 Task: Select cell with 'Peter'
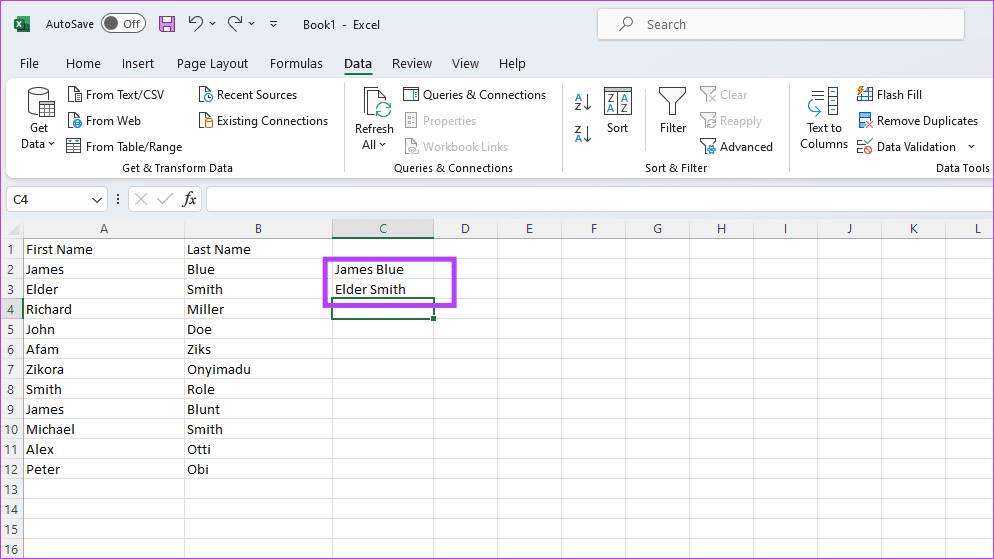[x=104, y=470]
